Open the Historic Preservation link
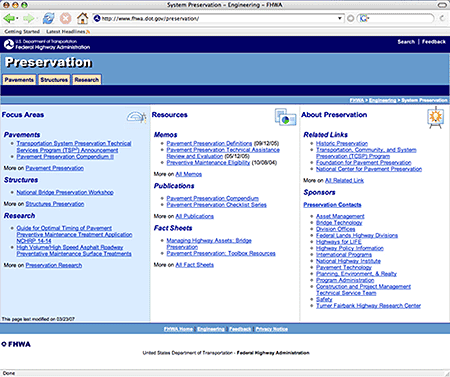 (x=342, y=143)
